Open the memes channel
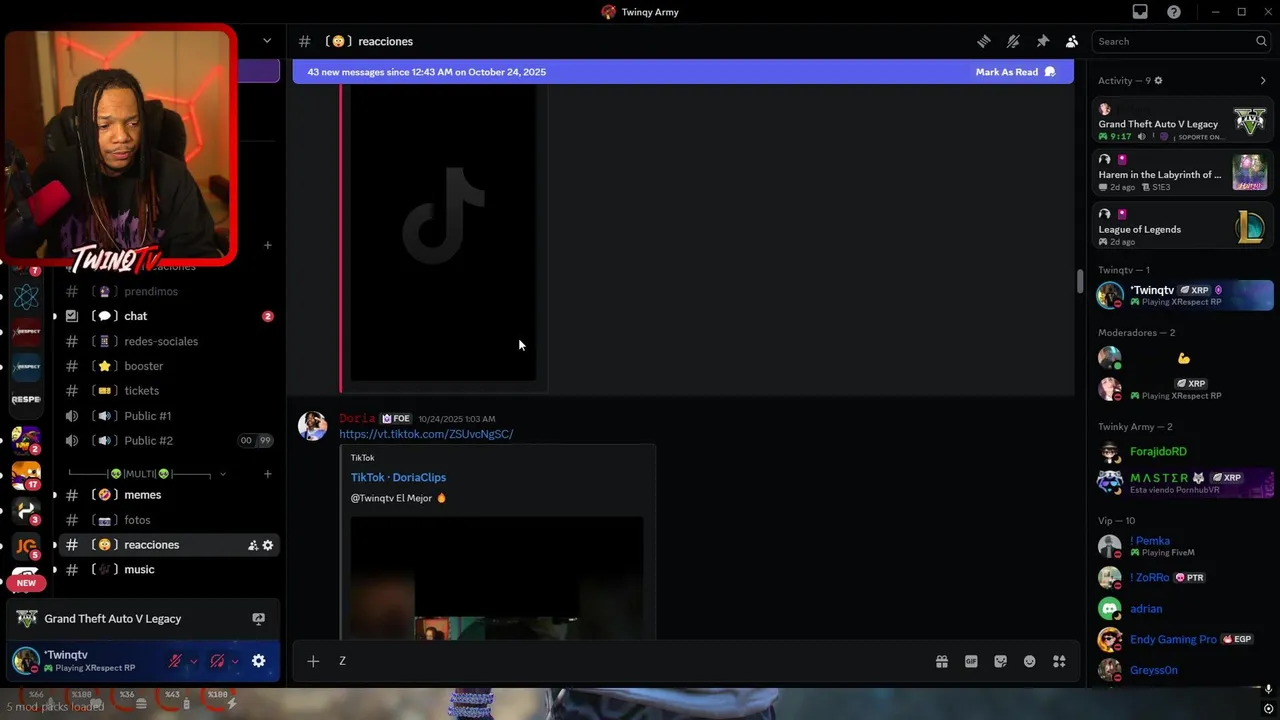 tap(168, 495)
